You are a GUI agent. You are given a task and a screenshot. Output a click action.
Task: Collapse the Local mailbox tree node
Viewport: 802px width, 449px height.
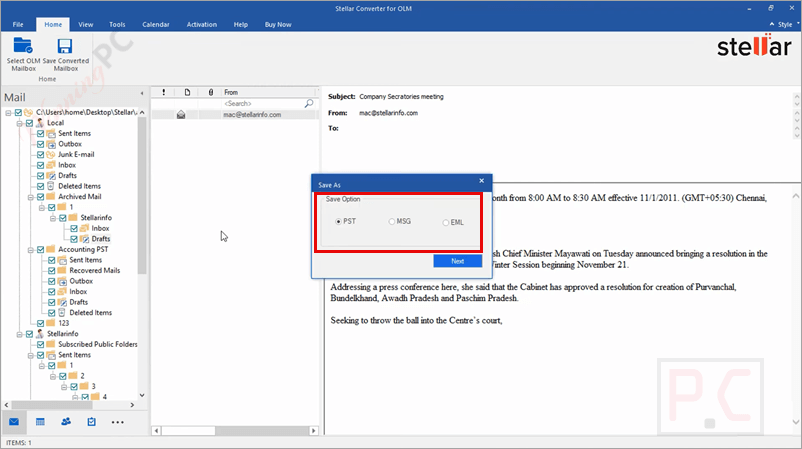(x=19, y=123)
